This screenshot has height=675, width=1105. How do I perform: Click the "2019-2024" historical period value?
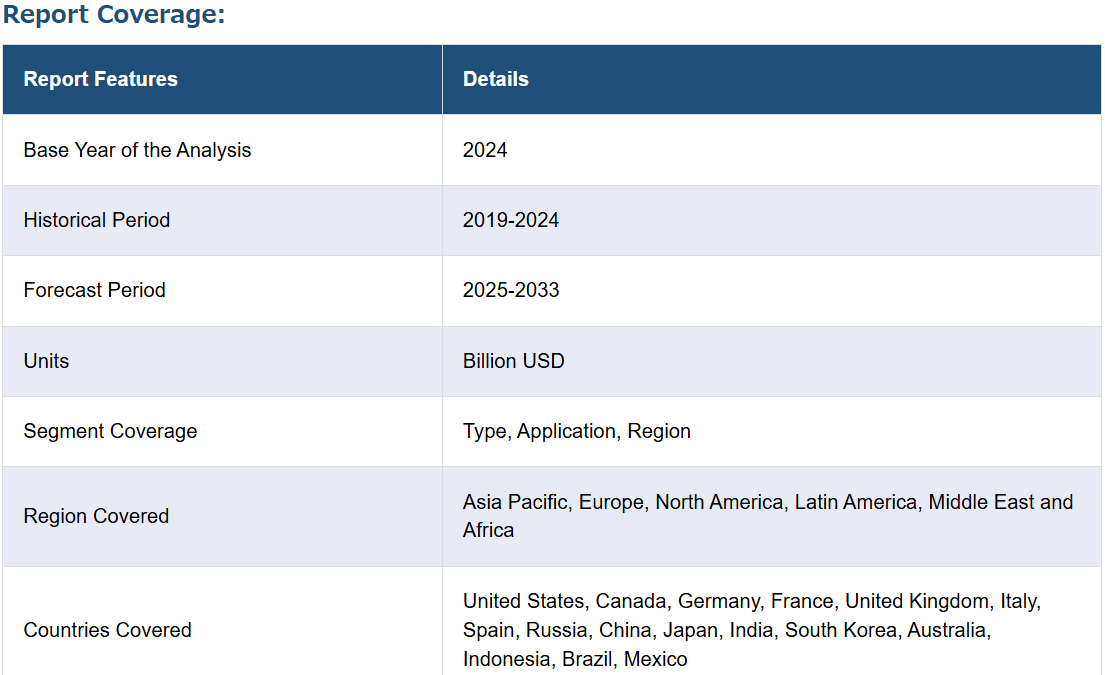point(511,220)
